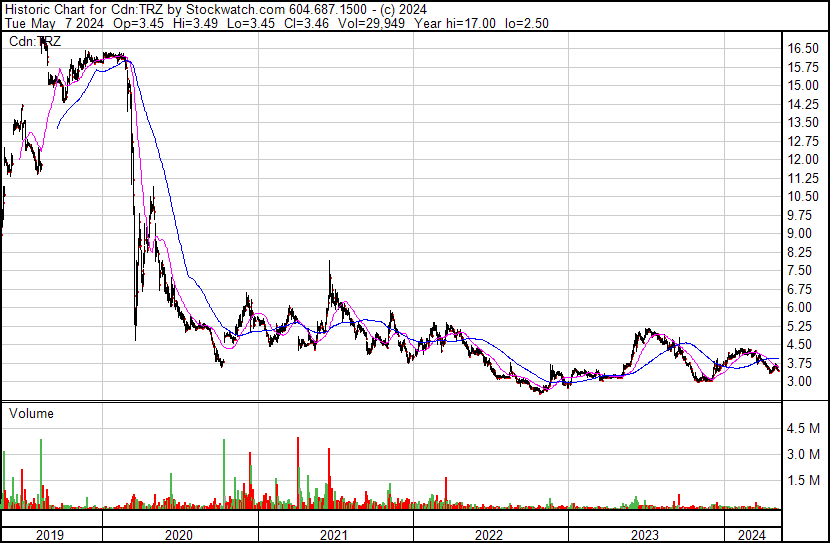Click the 16.50 price axis label

[x=803, y=48]
